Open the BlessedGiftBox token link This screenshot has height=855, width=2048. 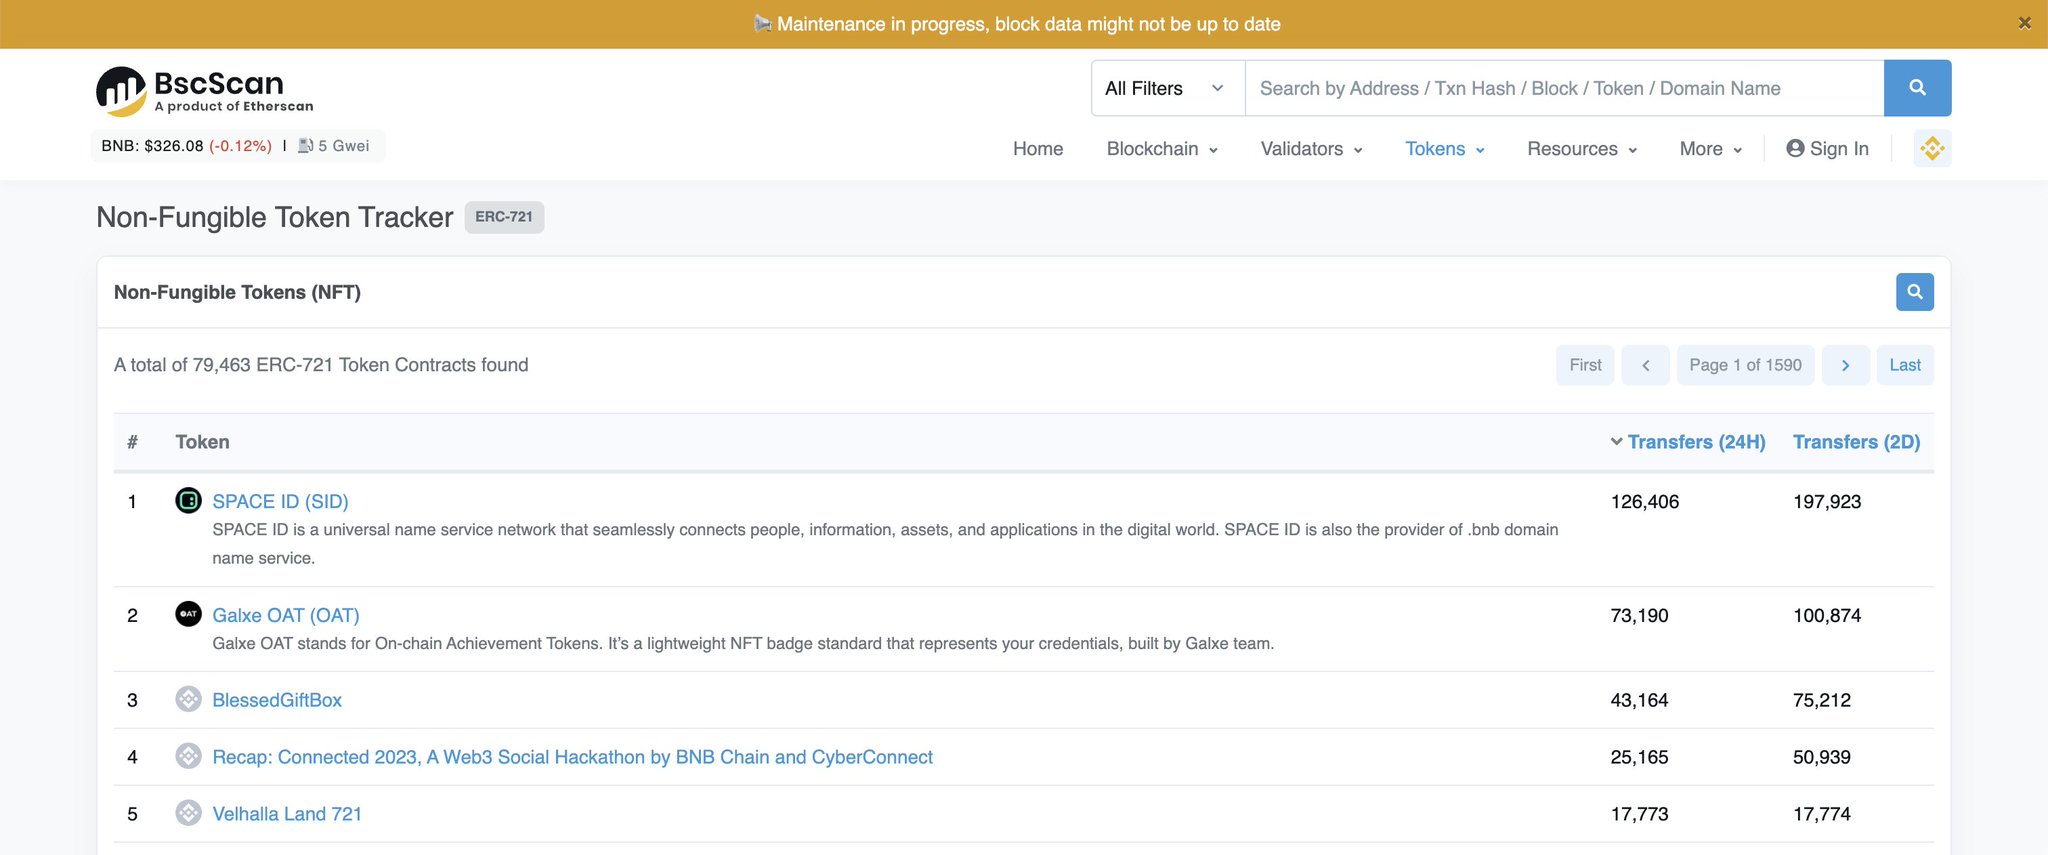point(277,700)
